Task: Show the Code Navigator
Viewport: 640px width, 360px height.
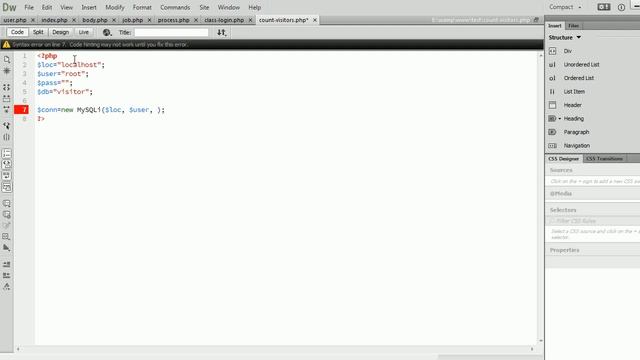Action: (7, 71)
